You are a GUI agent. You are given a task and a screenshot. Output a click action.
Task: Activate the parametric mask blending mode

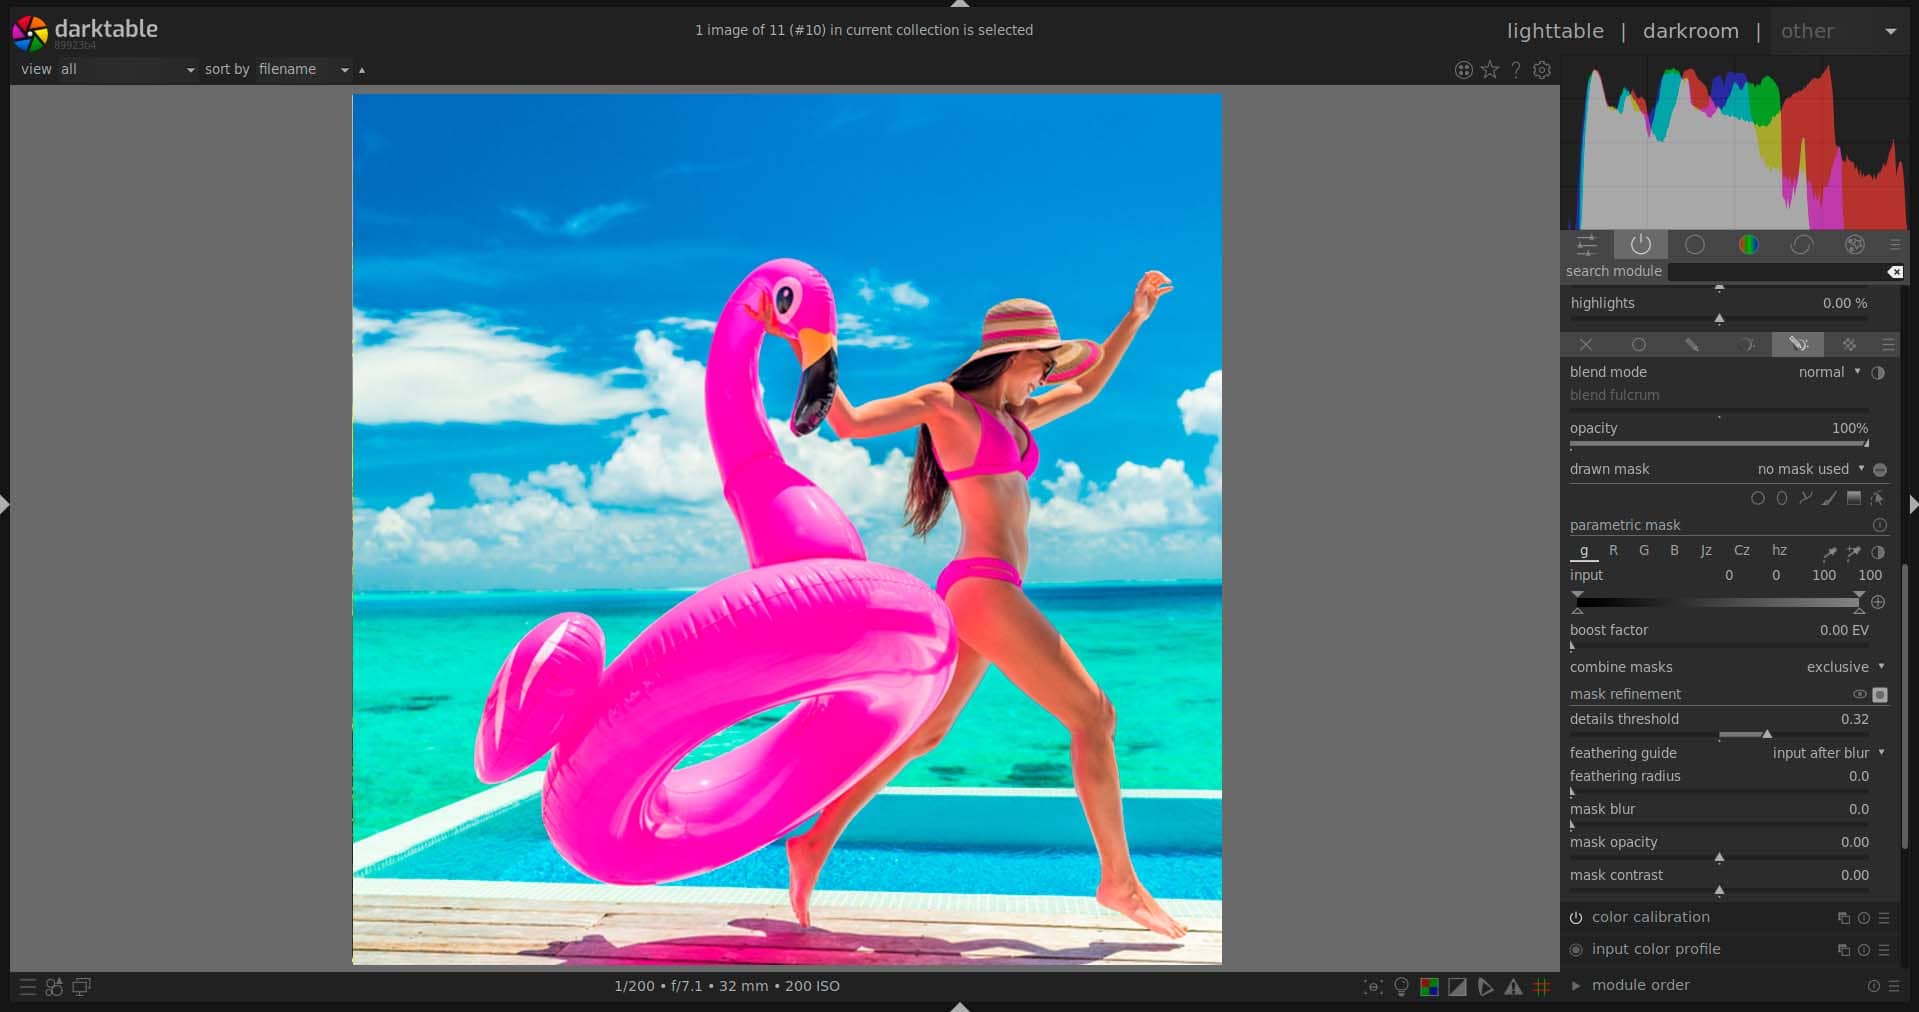(x=1746, y=344)
